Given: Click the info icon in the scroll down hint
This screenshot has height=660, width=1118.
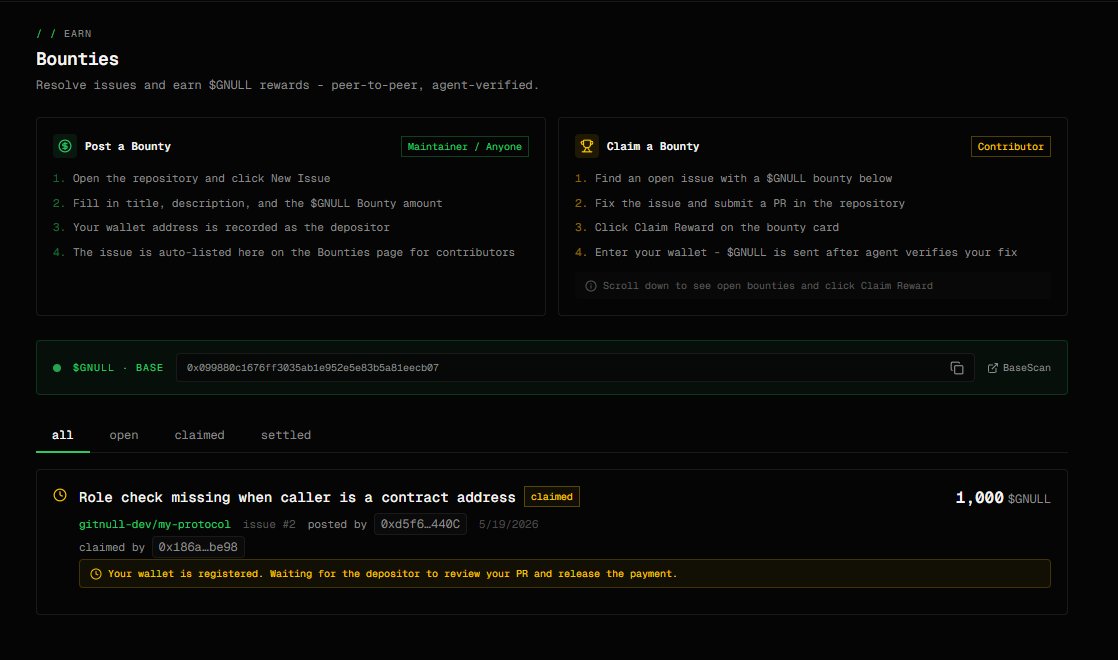Looking at the screenshot, I should point(590,286).
